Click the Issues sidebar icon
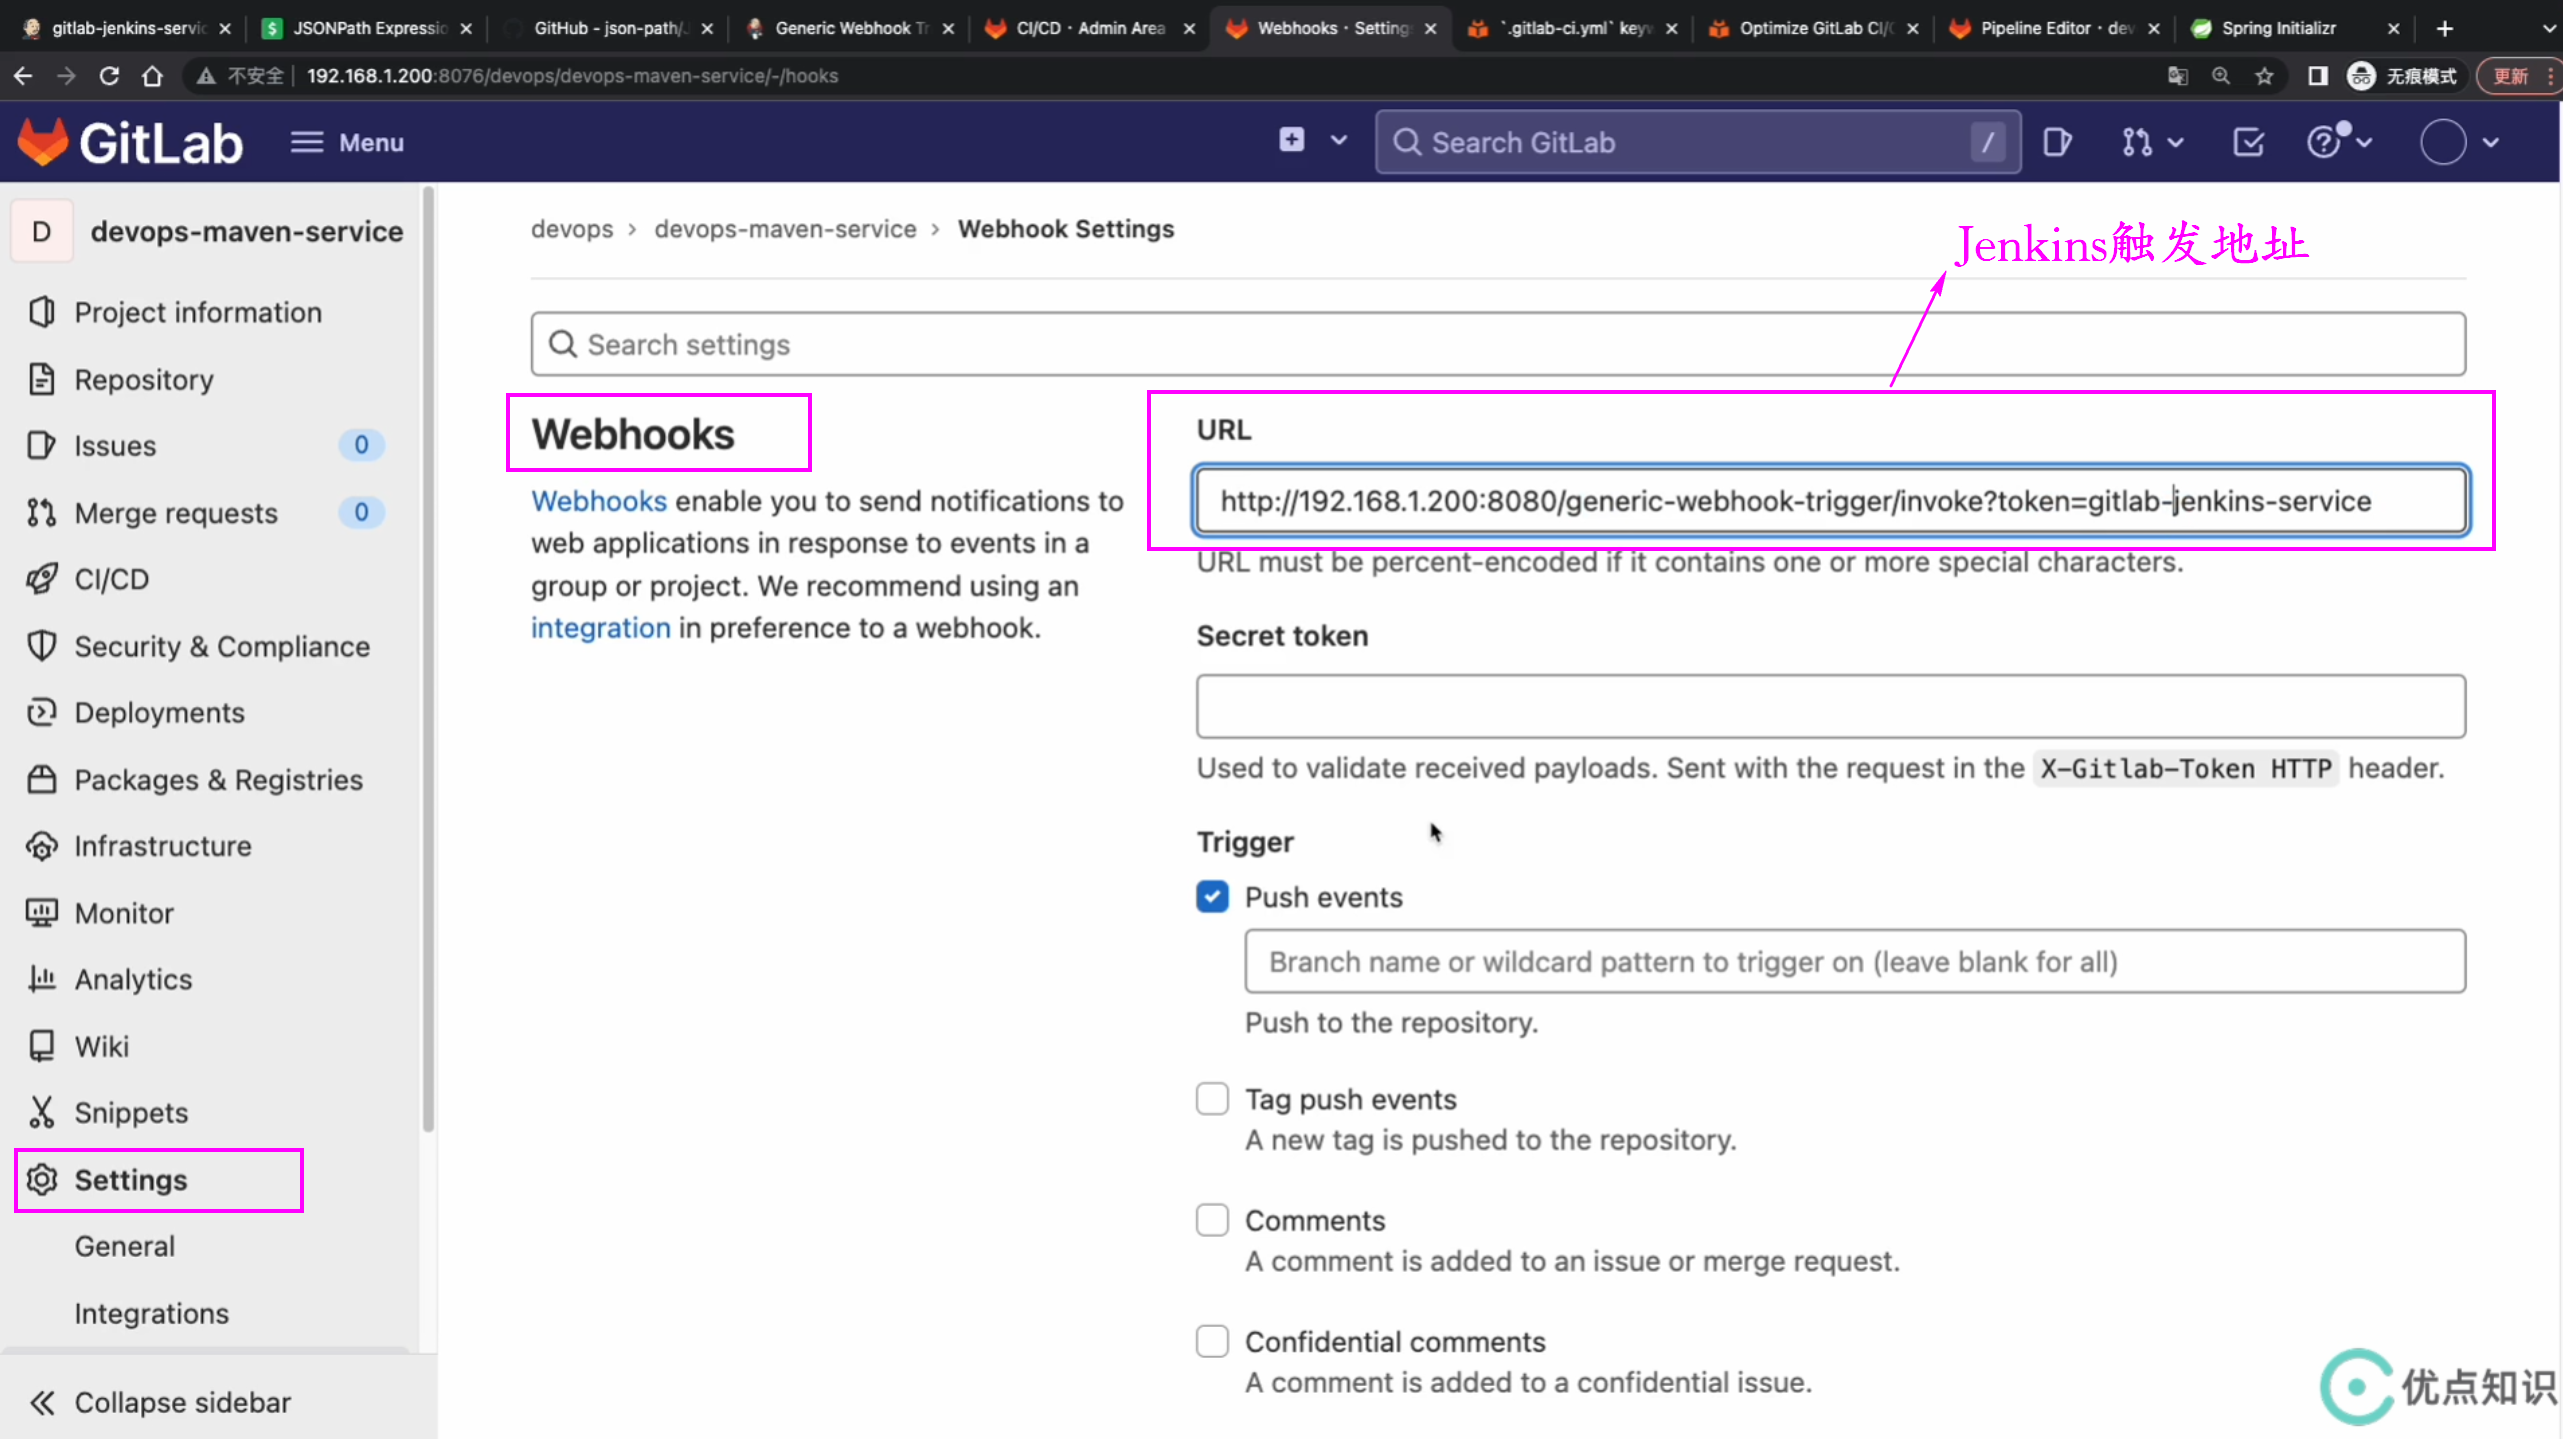Viewport: 2563px width, 1439px height. coord(41,445)
